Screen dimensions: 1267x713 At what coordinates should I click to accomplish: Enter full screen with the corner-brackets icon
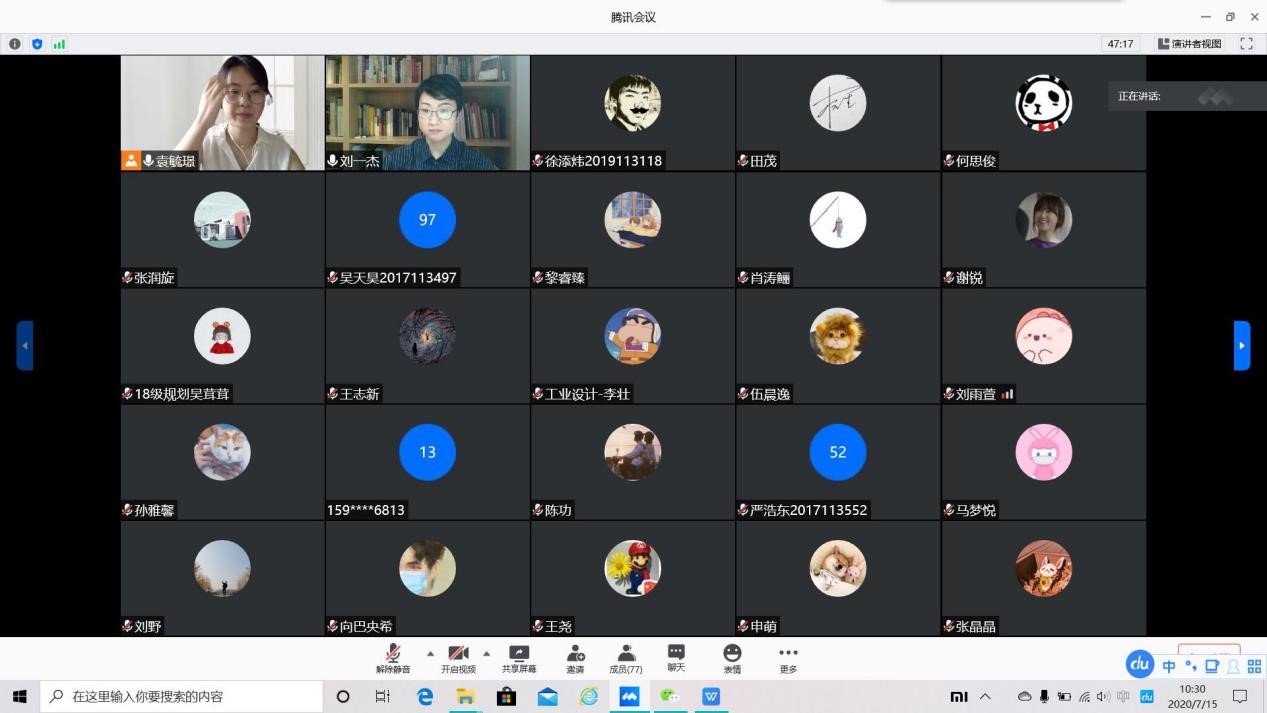click(1246, 44)
